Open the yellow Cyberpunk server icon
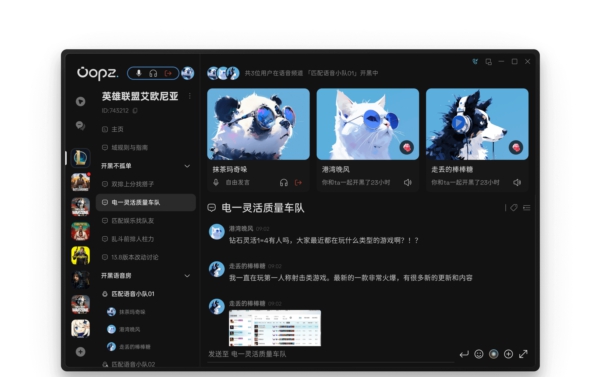Image resolution: width=600 pixels, height=377 pixels. point(80,255)
